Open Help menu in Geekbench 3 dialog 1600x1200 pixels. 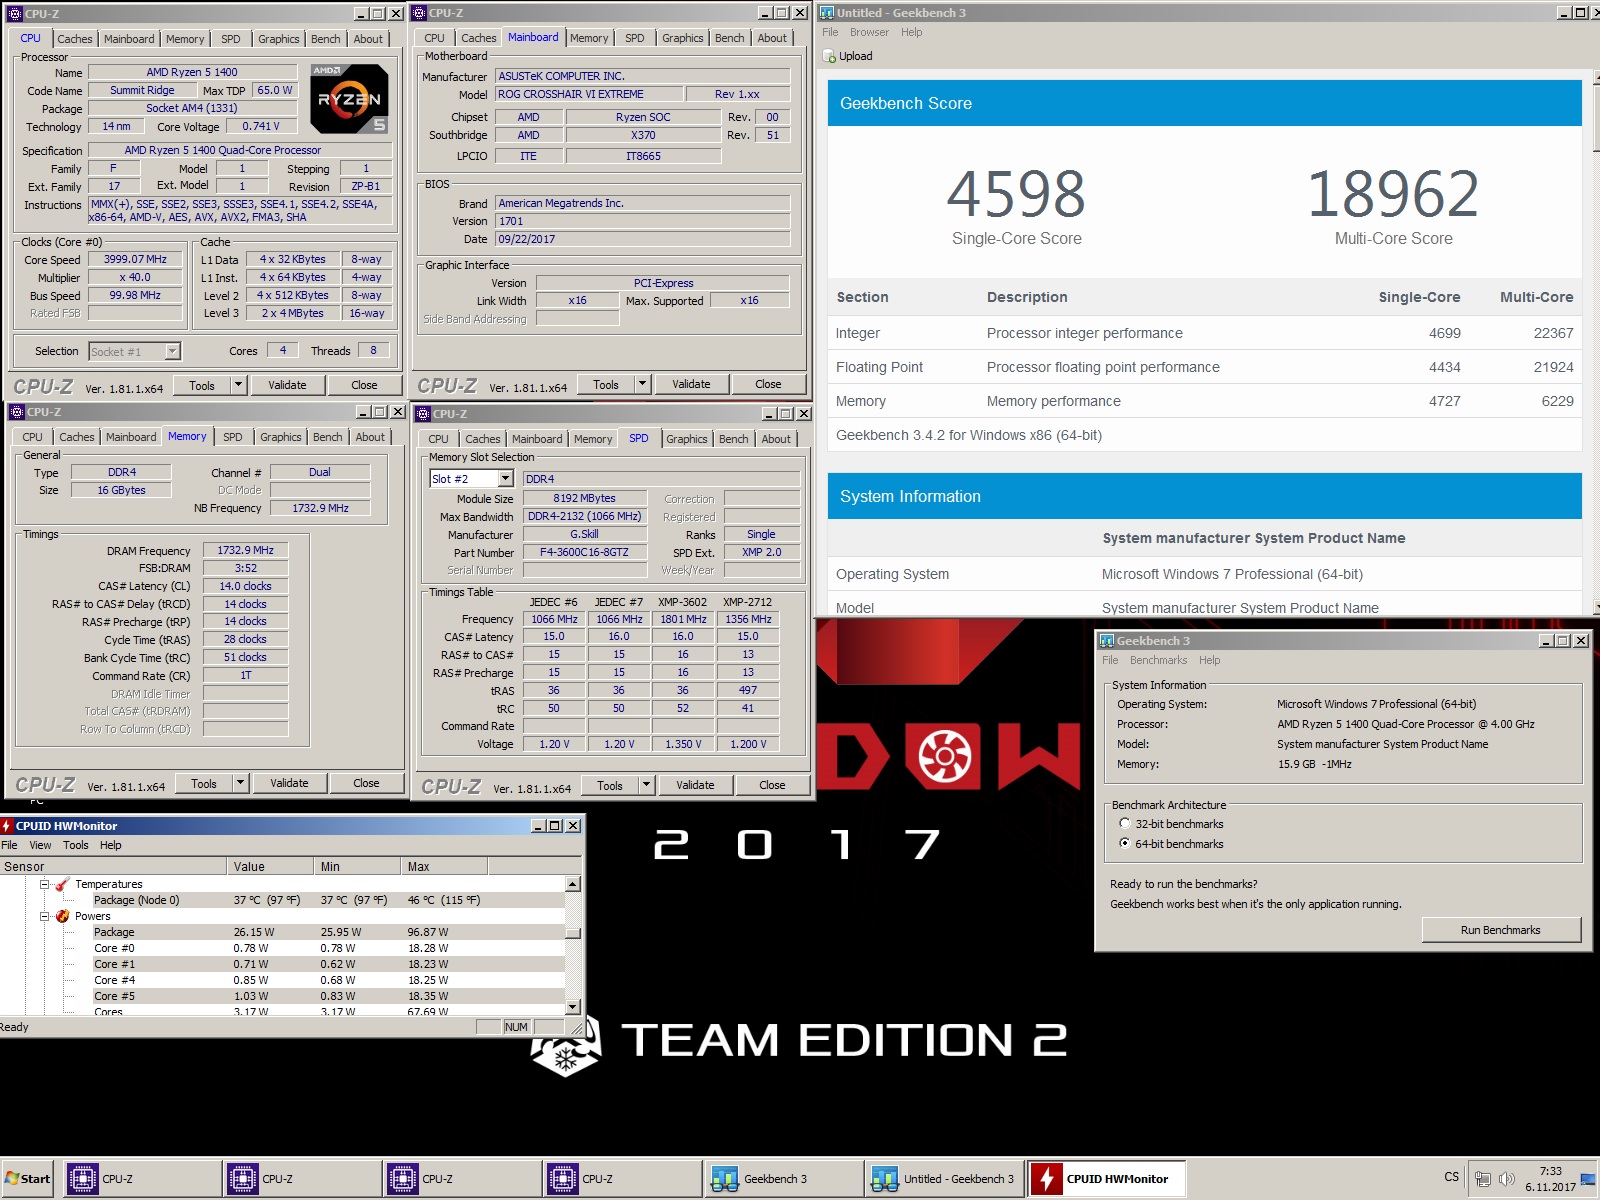pyautogui.click(x=1209, y=660)
